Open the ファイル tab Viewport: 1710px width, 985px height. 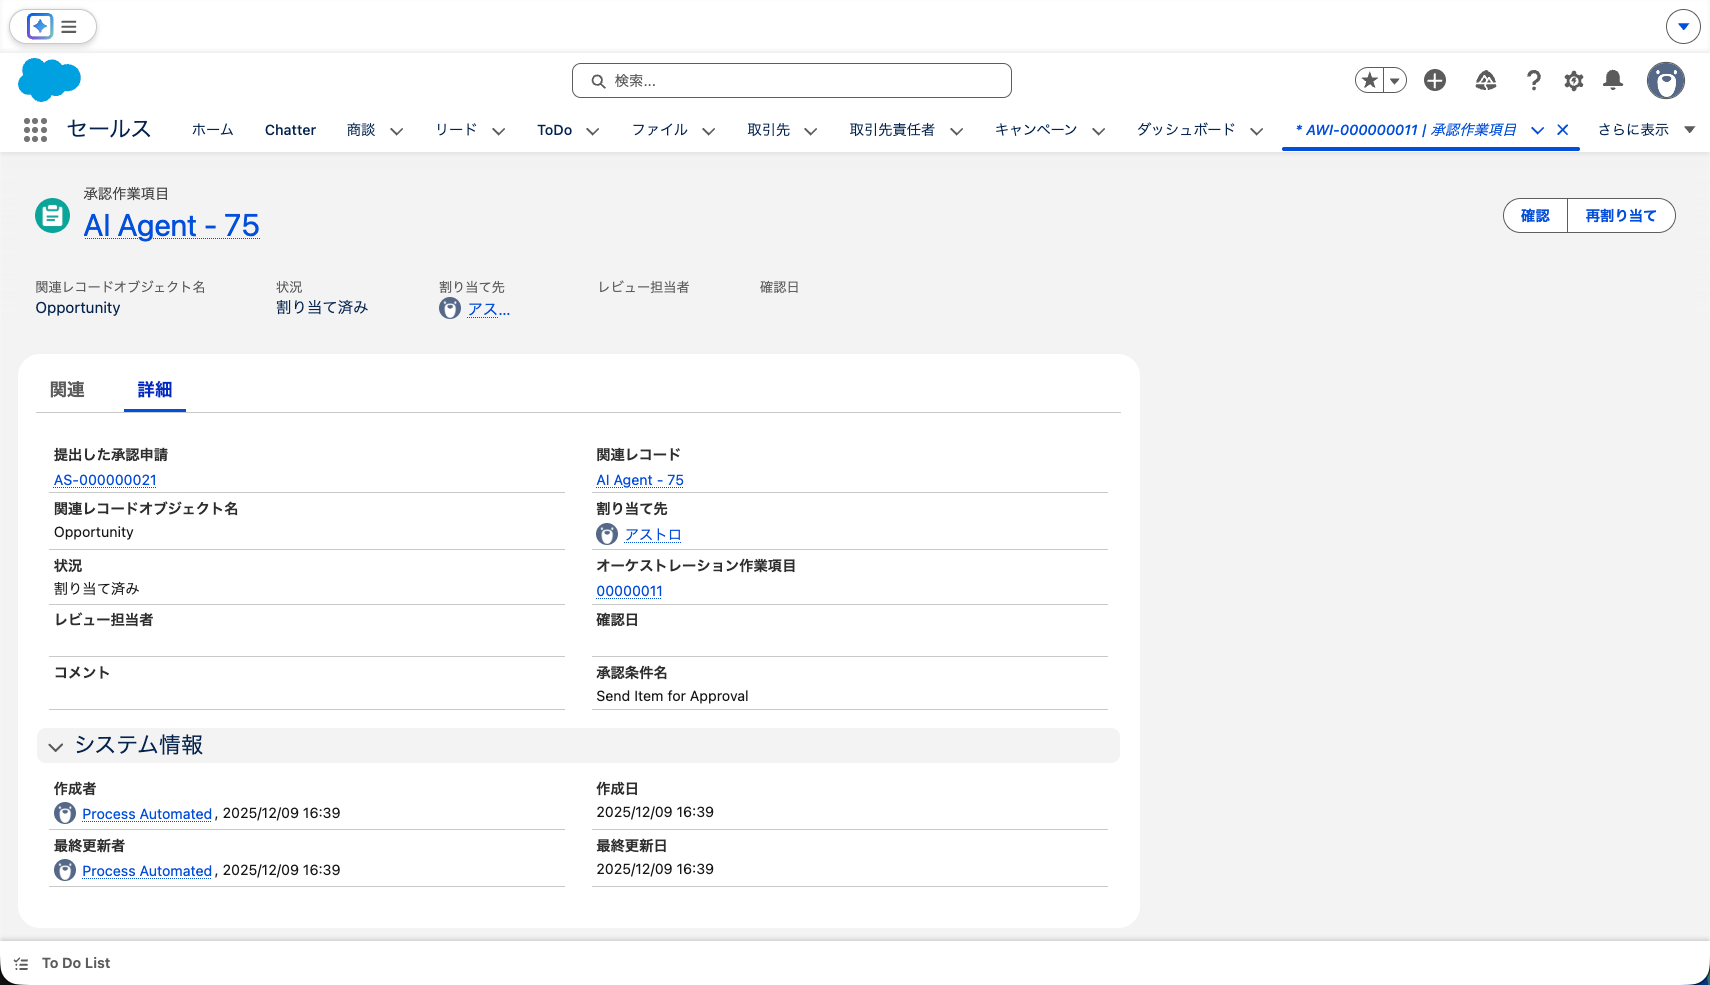click(x=660, y=130)
